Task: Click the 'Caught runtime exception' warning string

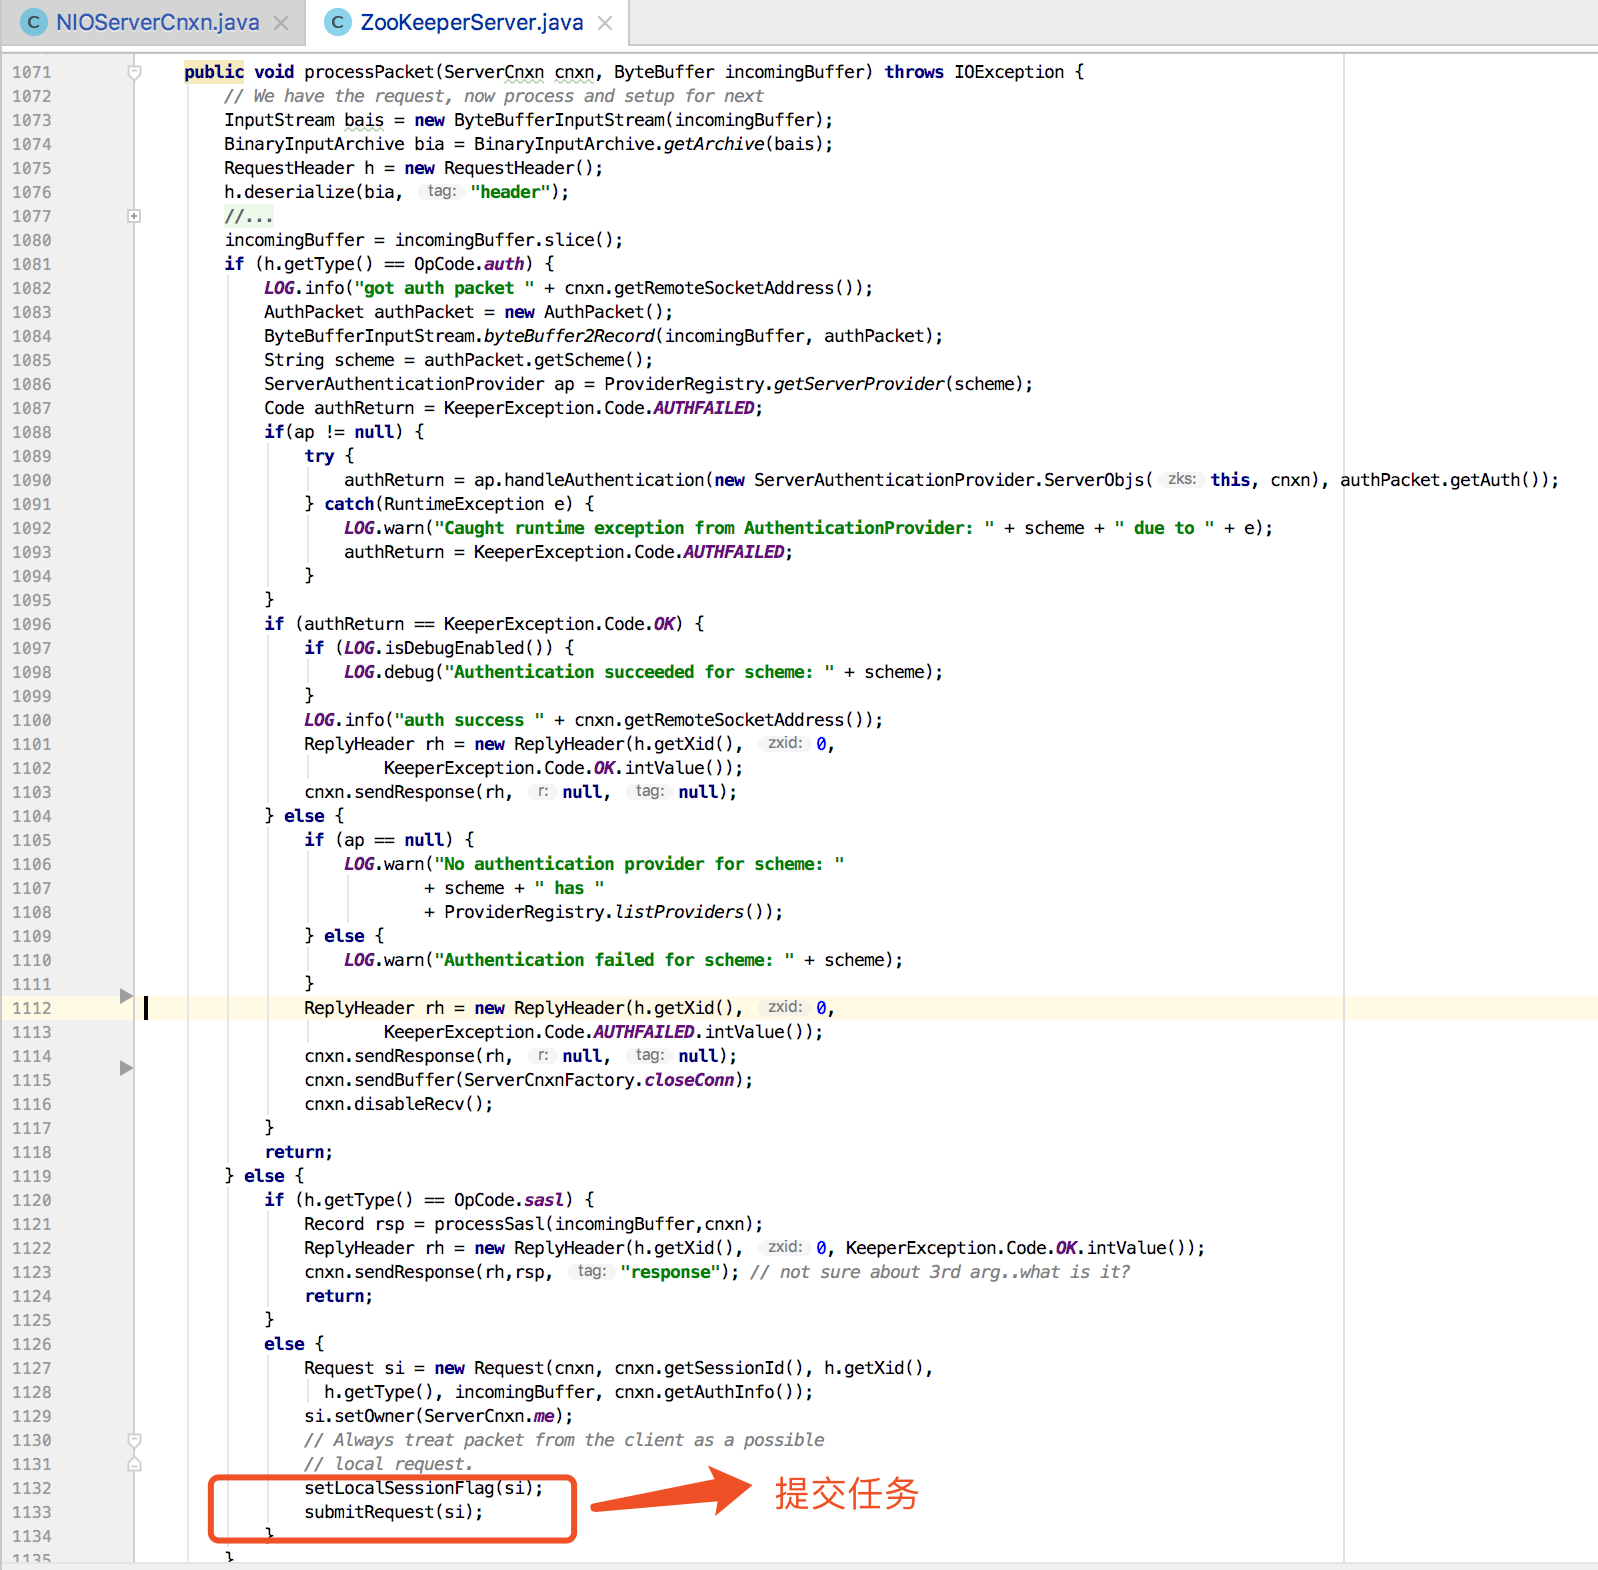Action: [714, 528]
